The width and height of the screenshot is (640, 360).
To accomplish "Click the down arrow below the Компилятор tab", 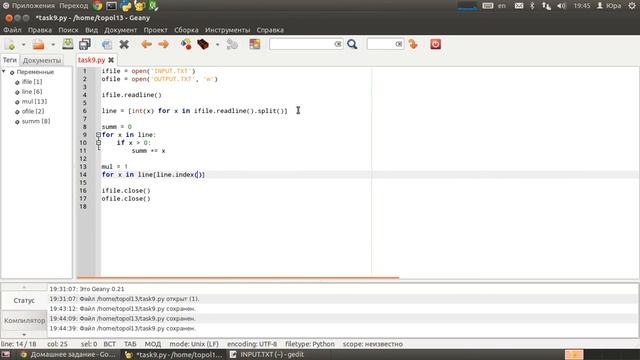I will point(24,334).
